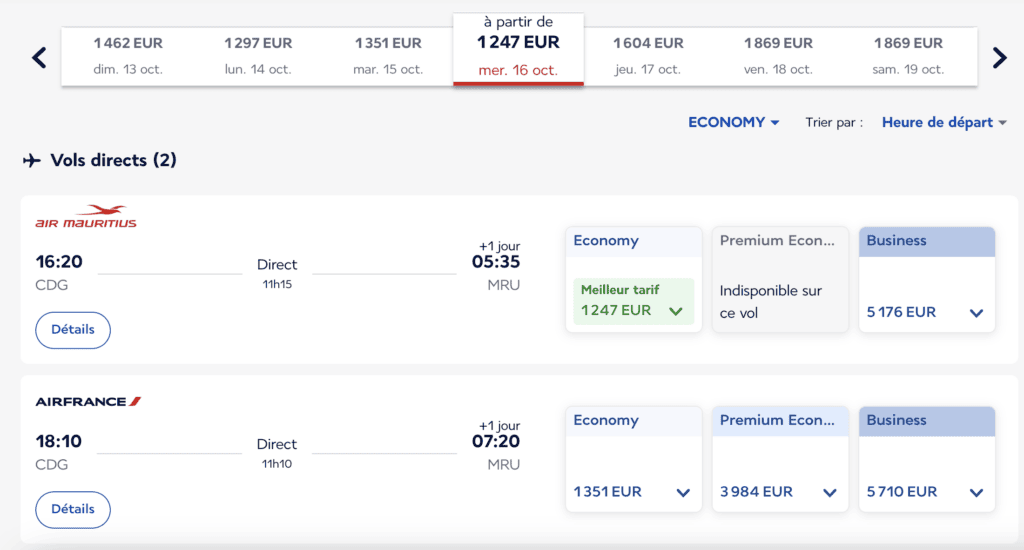Open the Heure de départ sort dropdown
The image size is (1024, 550).
(943, 122)
